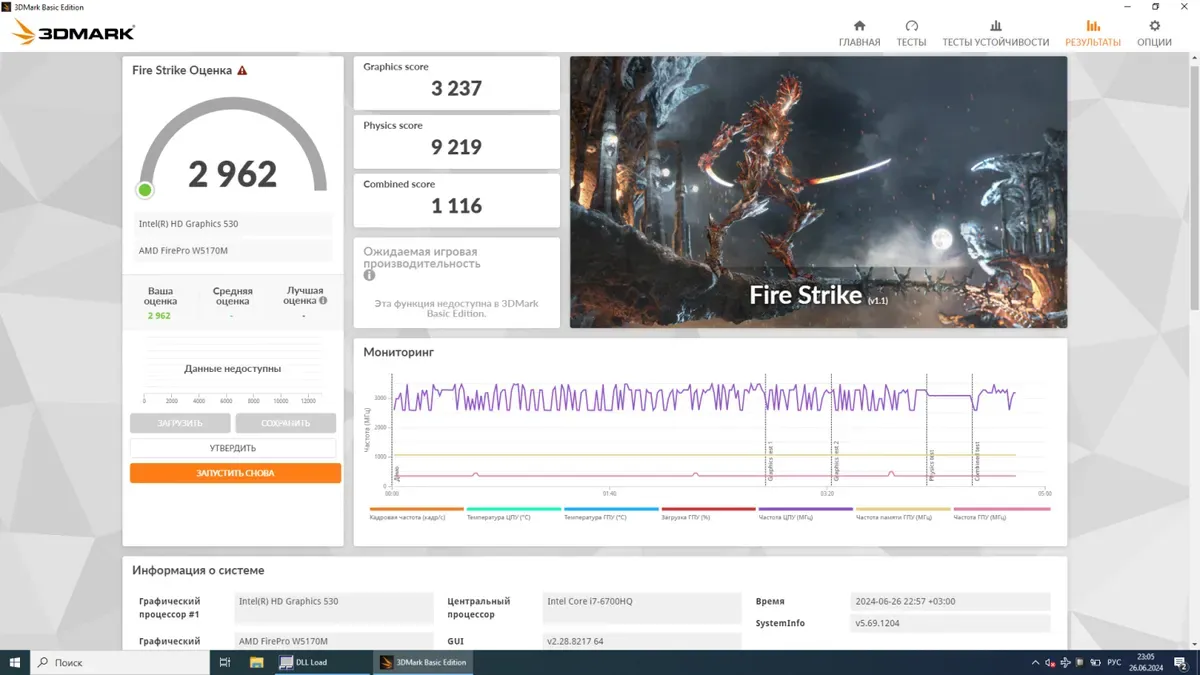The height and width of the screenshot is (675, 1200).
Task: Open the ТЕСТЫ tab
Action: (x=911, y=33)
